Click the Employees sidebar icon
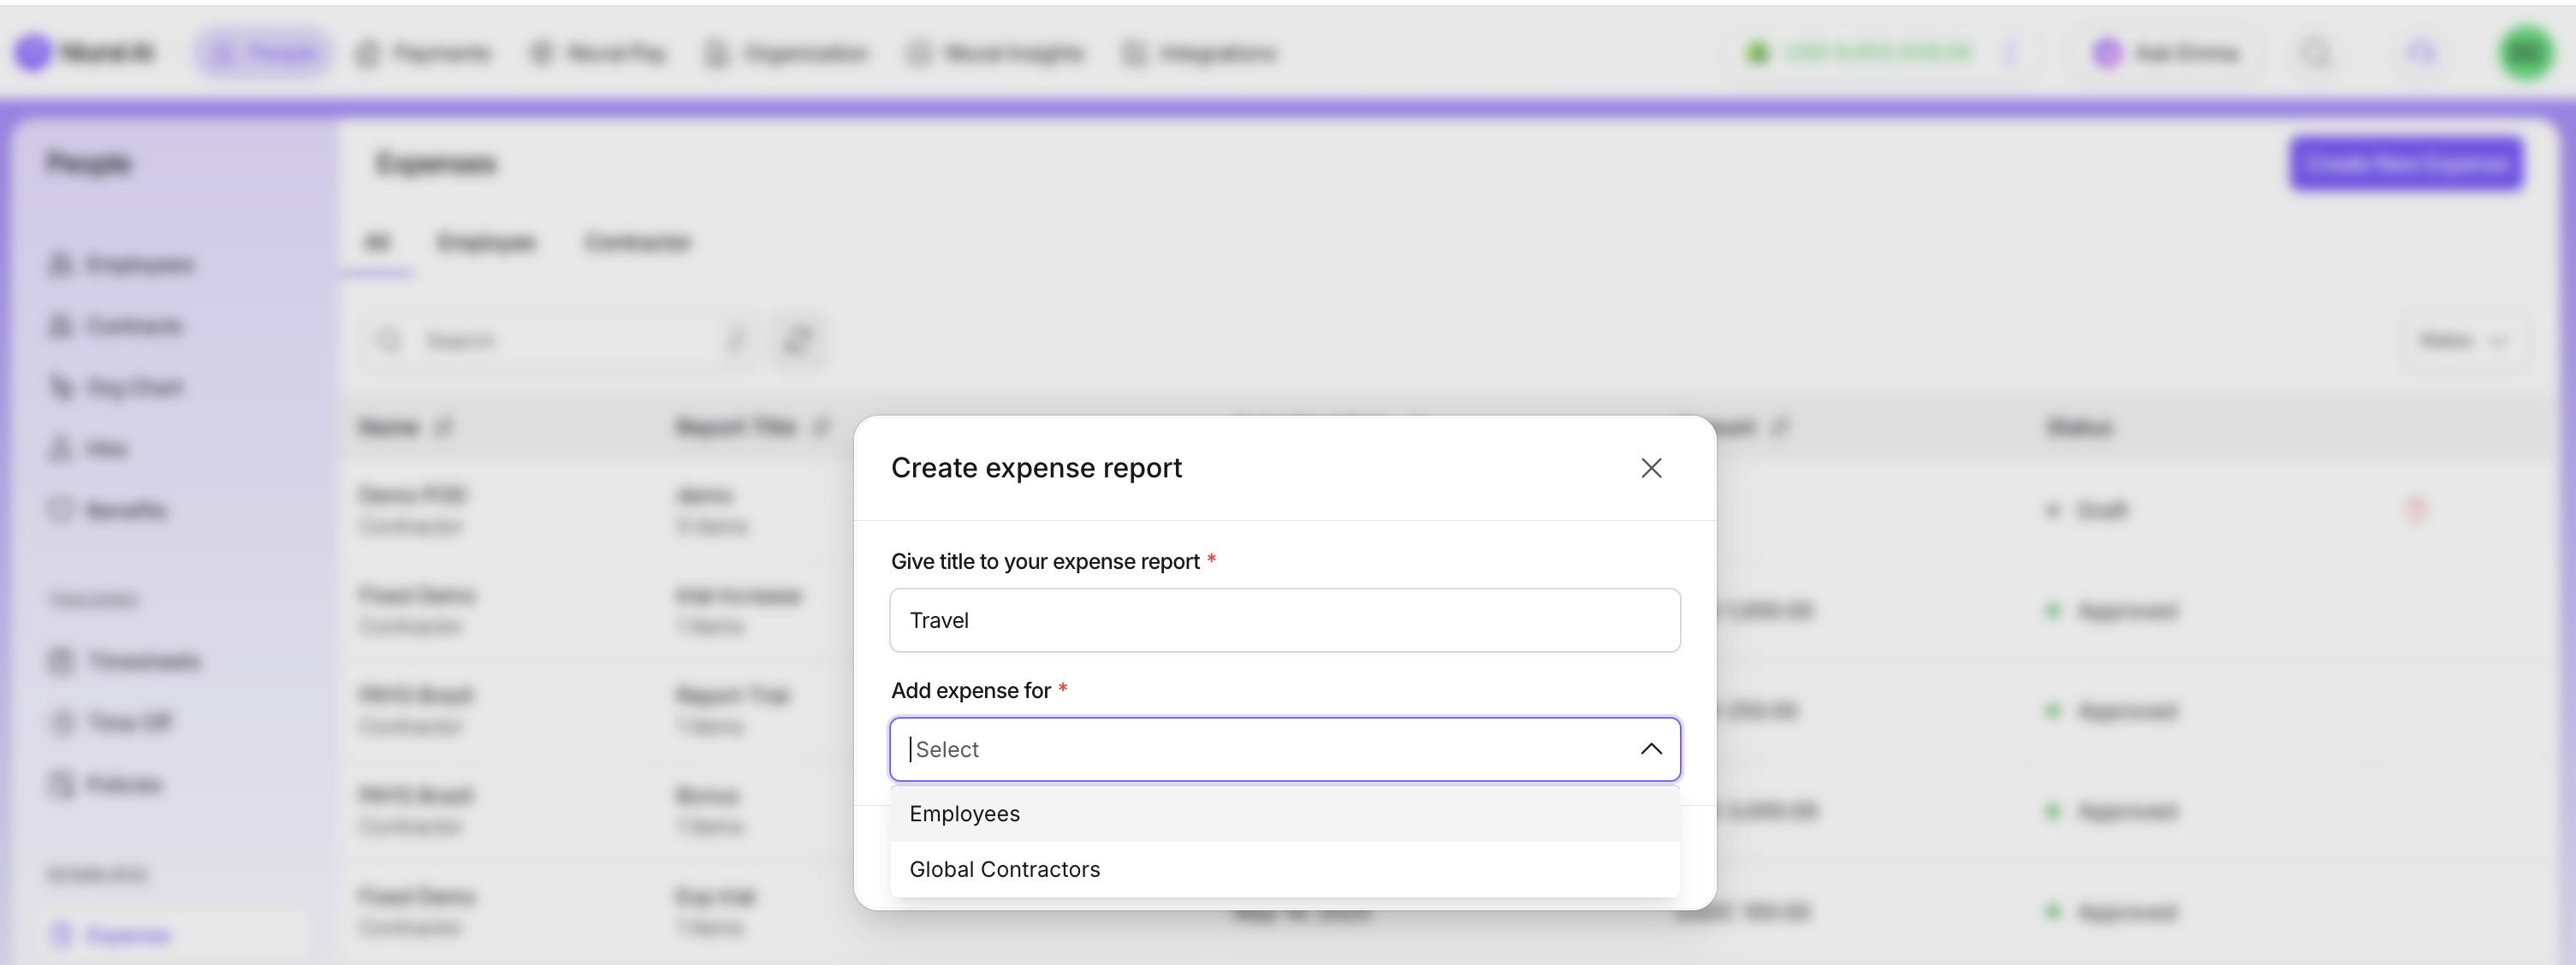 pos(61,265)
